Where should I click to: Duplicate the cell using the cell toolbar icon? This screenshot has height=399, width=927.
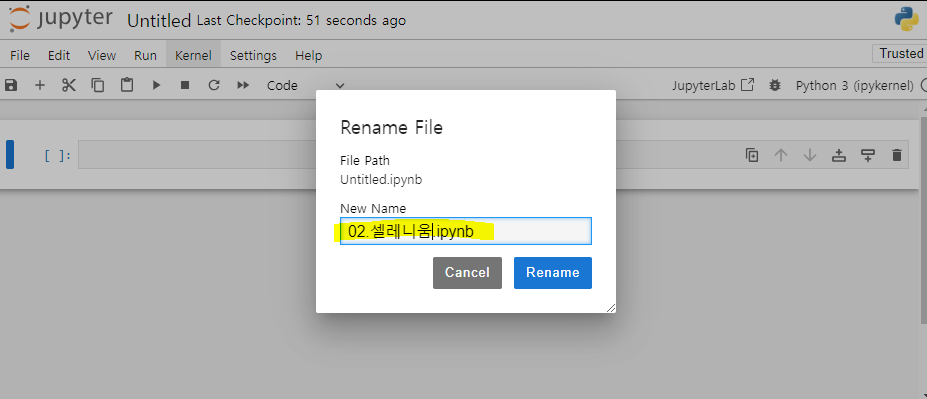click(x=752, y=155)
